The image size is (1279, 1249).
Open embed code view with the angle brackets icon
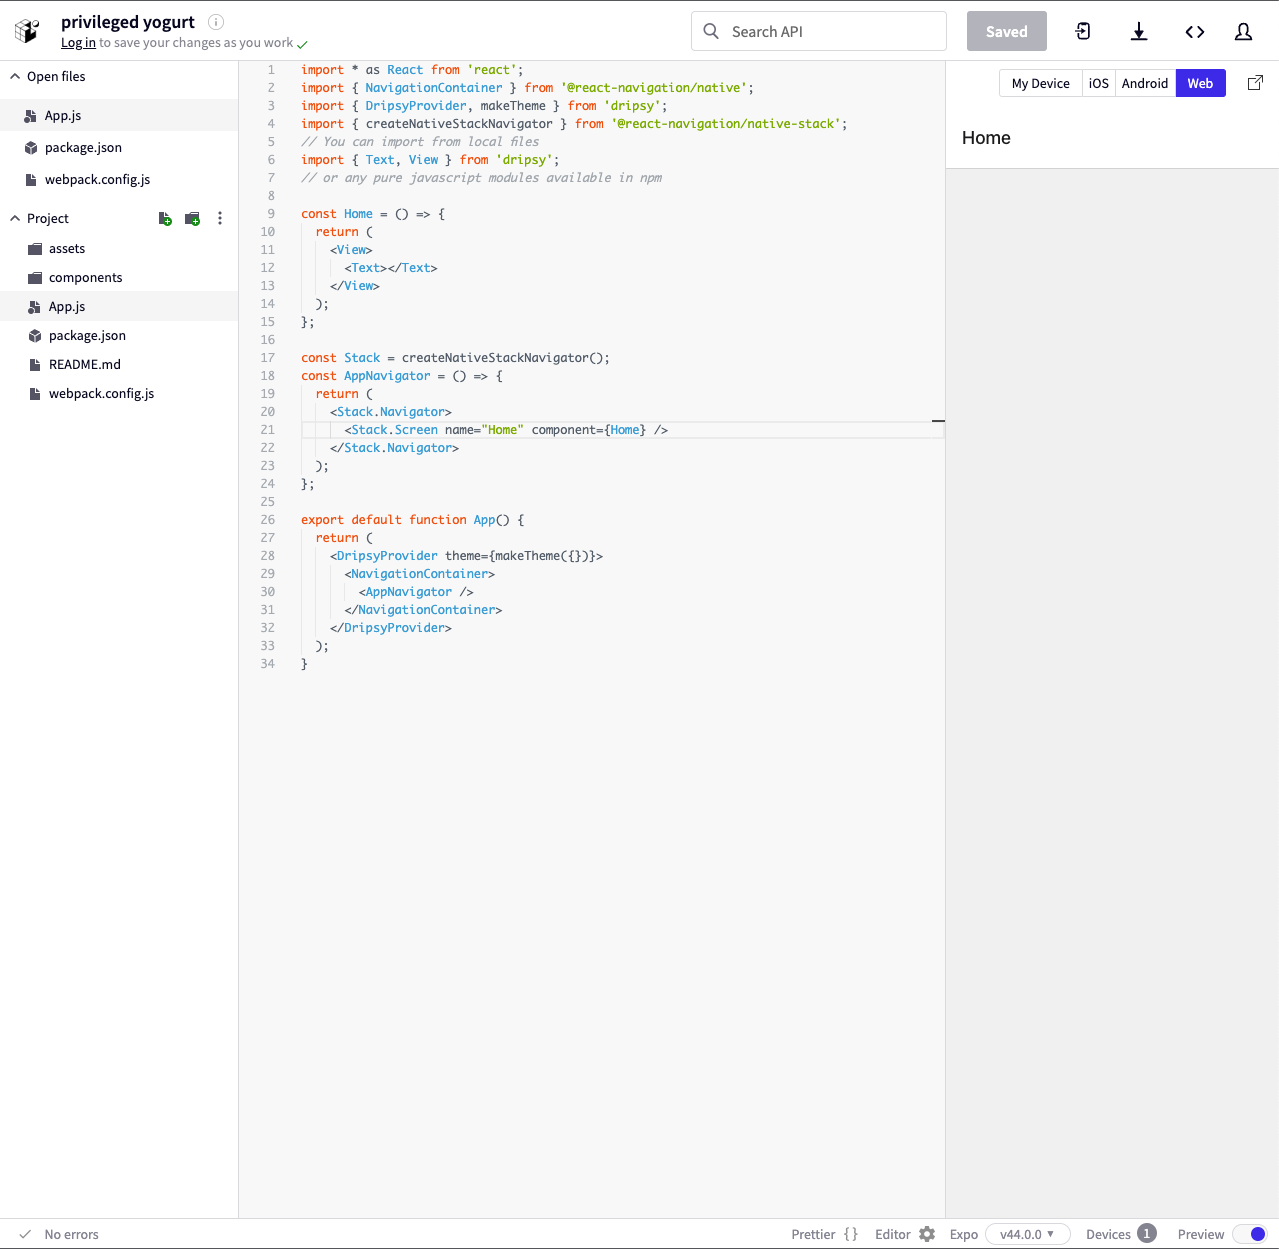(x=1195, y=31)
